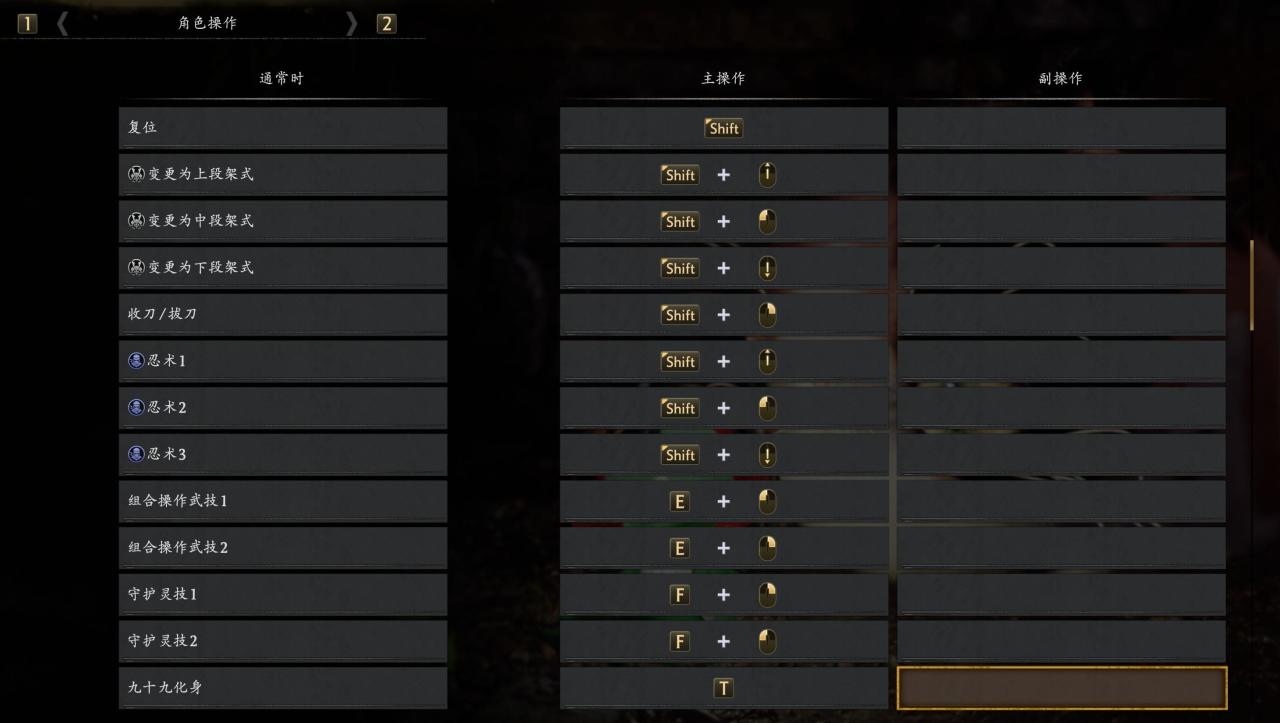Click the mouse icon in 变更为下段架式 row

click(767, 268)
